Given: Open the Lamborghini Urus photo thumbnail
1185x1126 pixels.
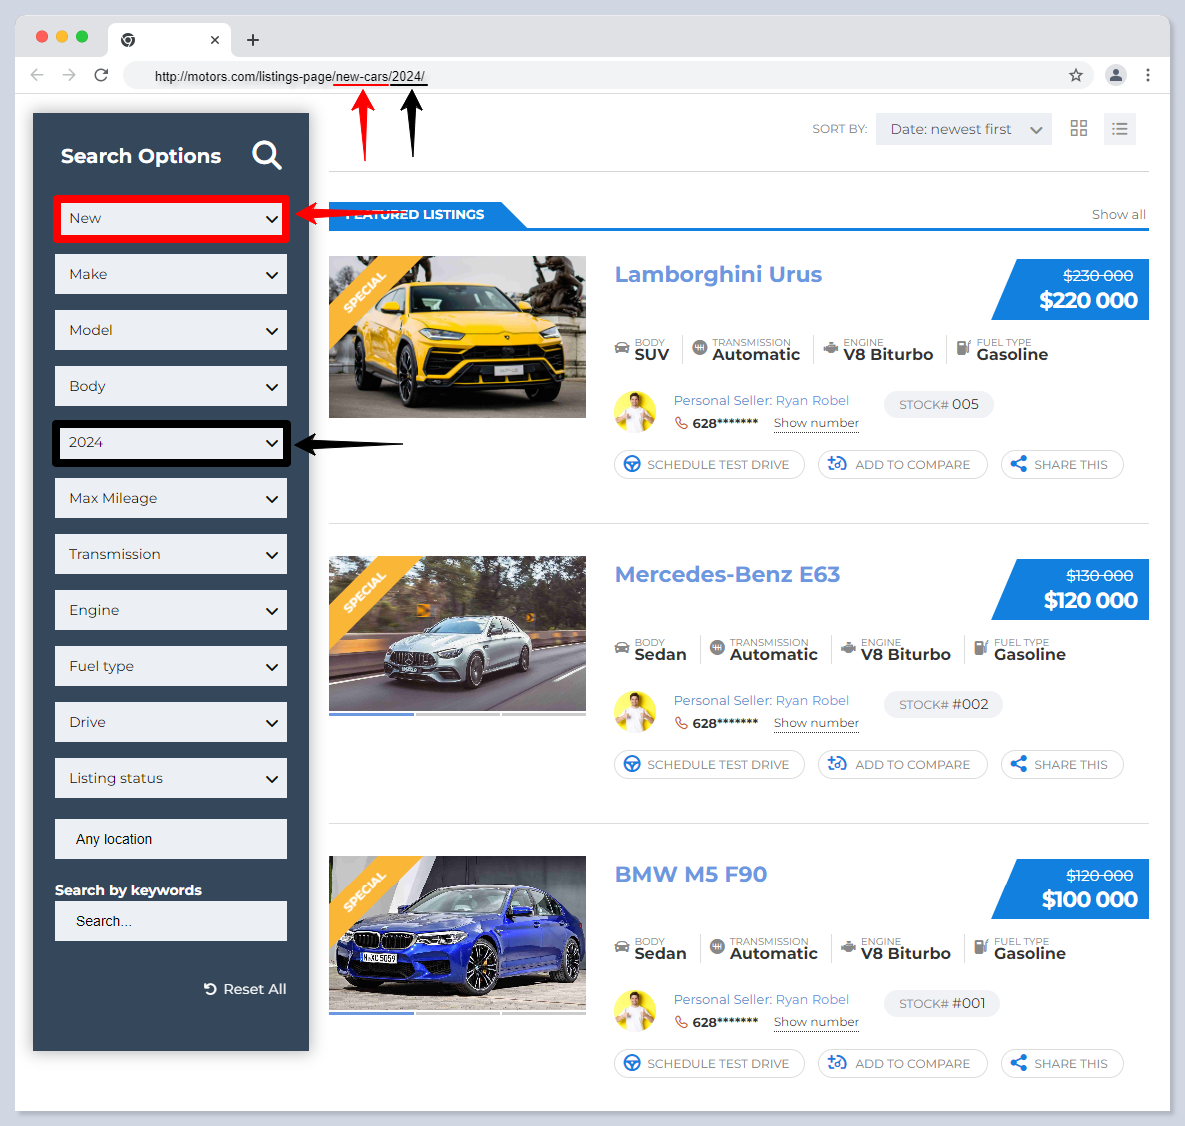Looking at the screenshot, I should click(457, 337).
